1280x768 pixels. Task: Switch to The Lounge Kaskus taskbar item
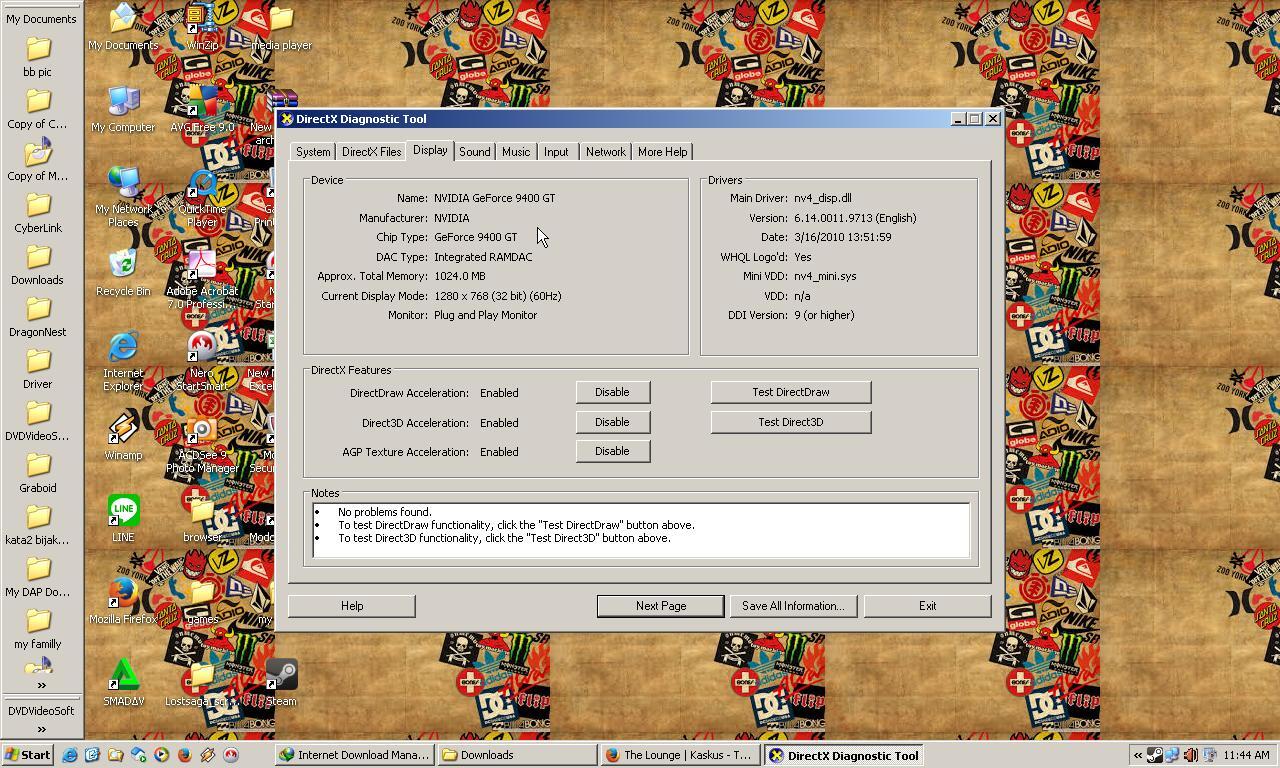pyautogui.click(x=679, y=755)
